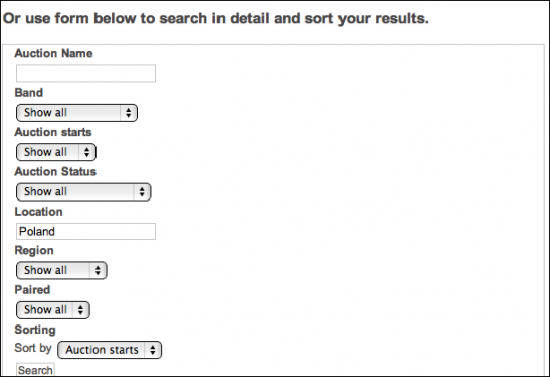Click the arrows icon on Sort by select
The height and width of the screenshot is (377, 550).
153,350
